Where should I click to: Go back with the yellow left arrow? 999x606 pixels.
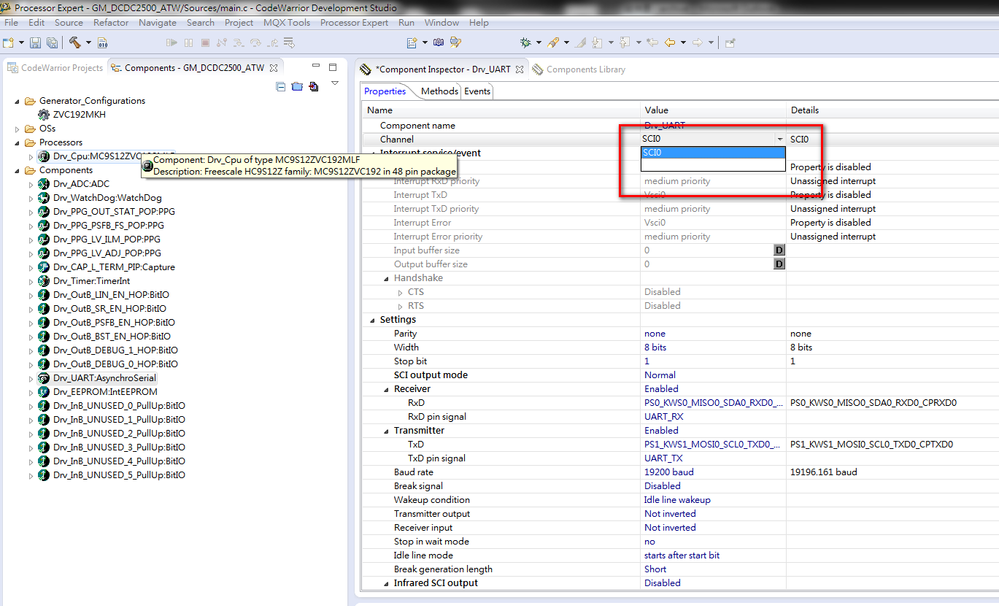[670, 43]
